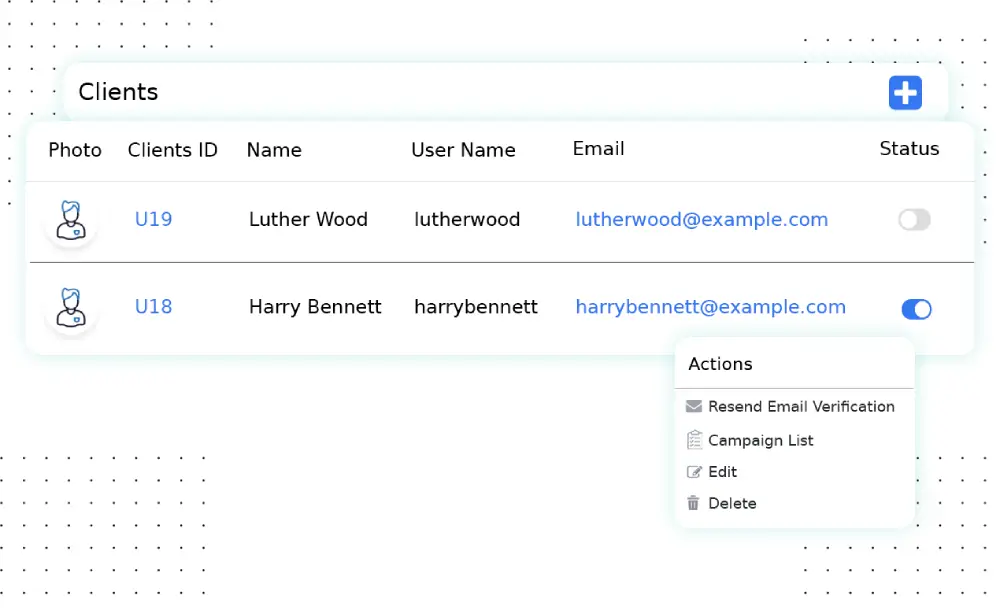The image size is (1000, 614).
Task: Toggle Luther Wood's account status switch
Action: pos(914,219)
